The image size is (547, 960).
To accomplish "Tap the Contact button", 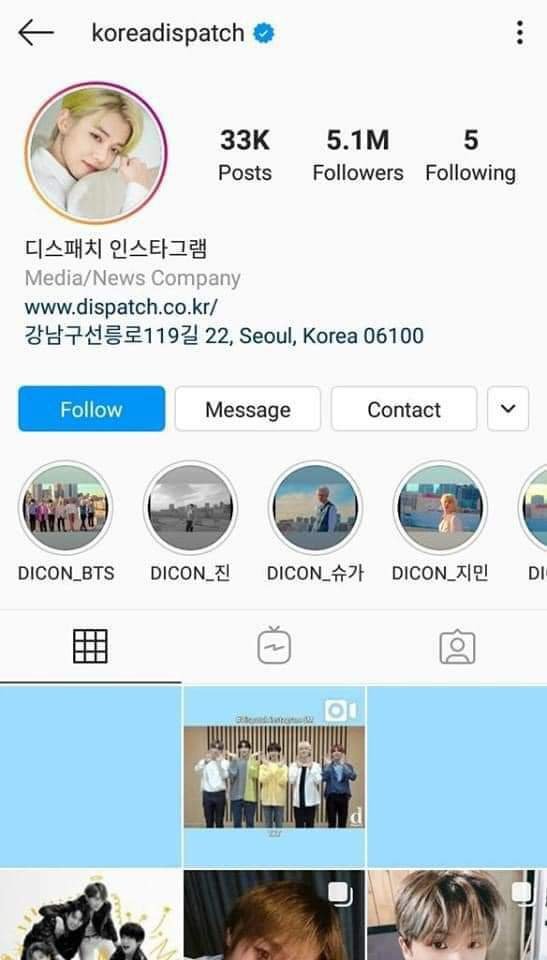I will (404, 408).
